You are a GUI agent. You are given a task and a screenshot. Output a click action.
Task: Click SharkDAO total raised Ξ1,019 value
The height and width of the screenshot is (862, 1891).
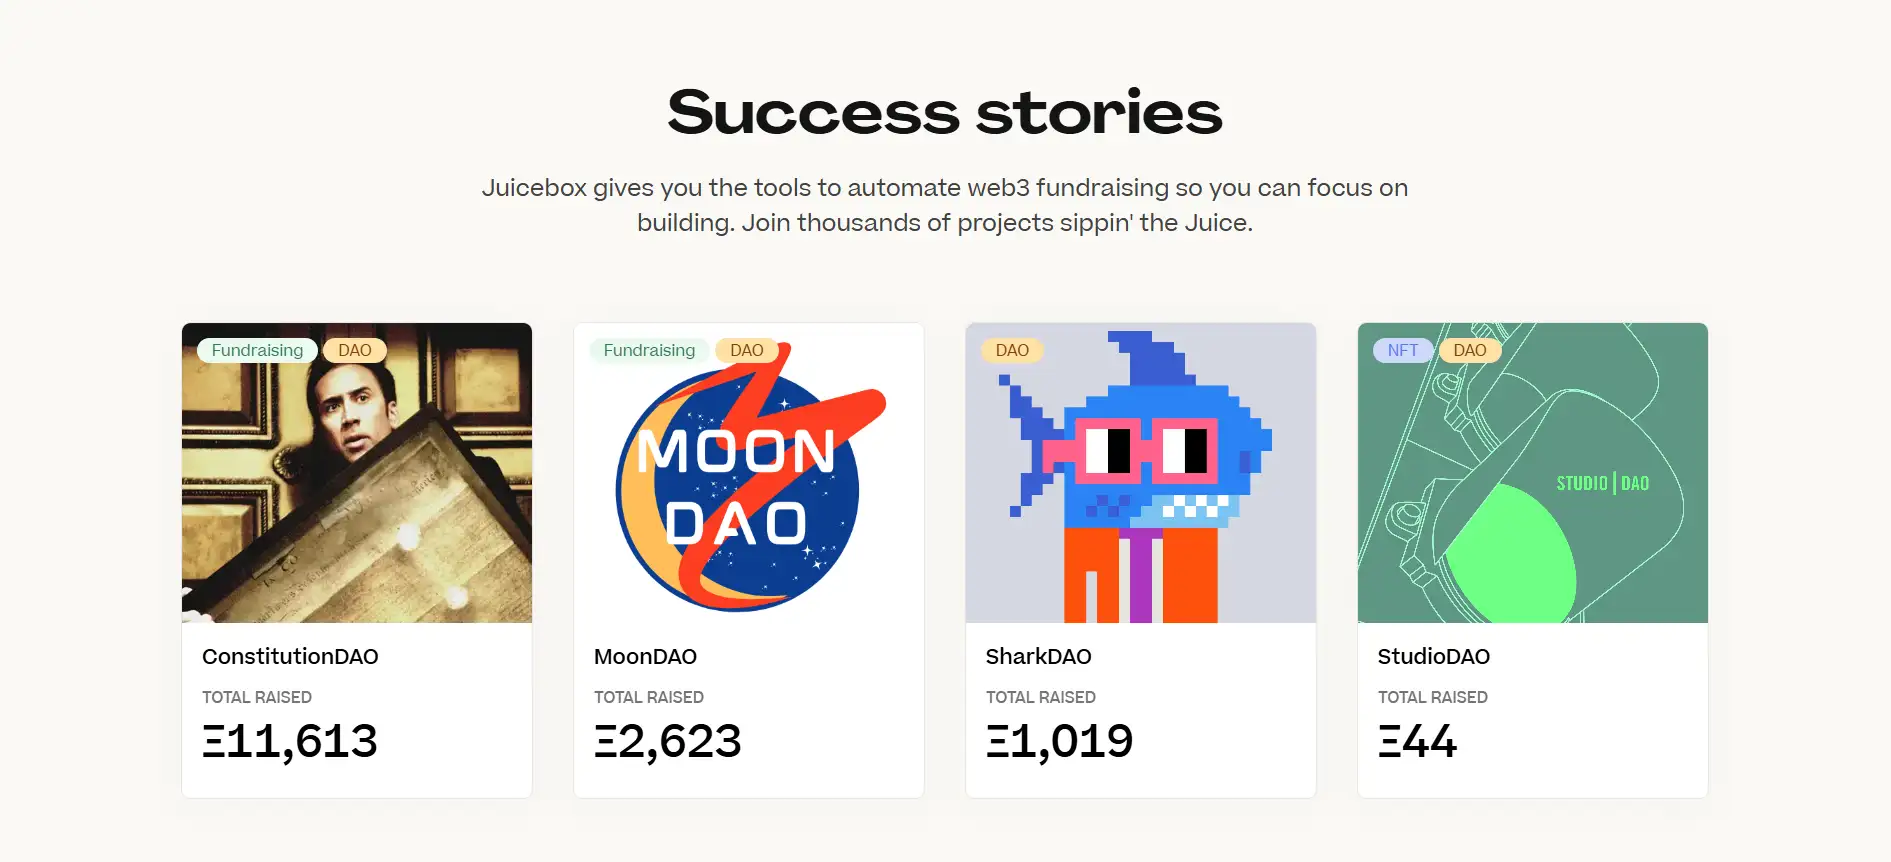tap(1059, 741)
